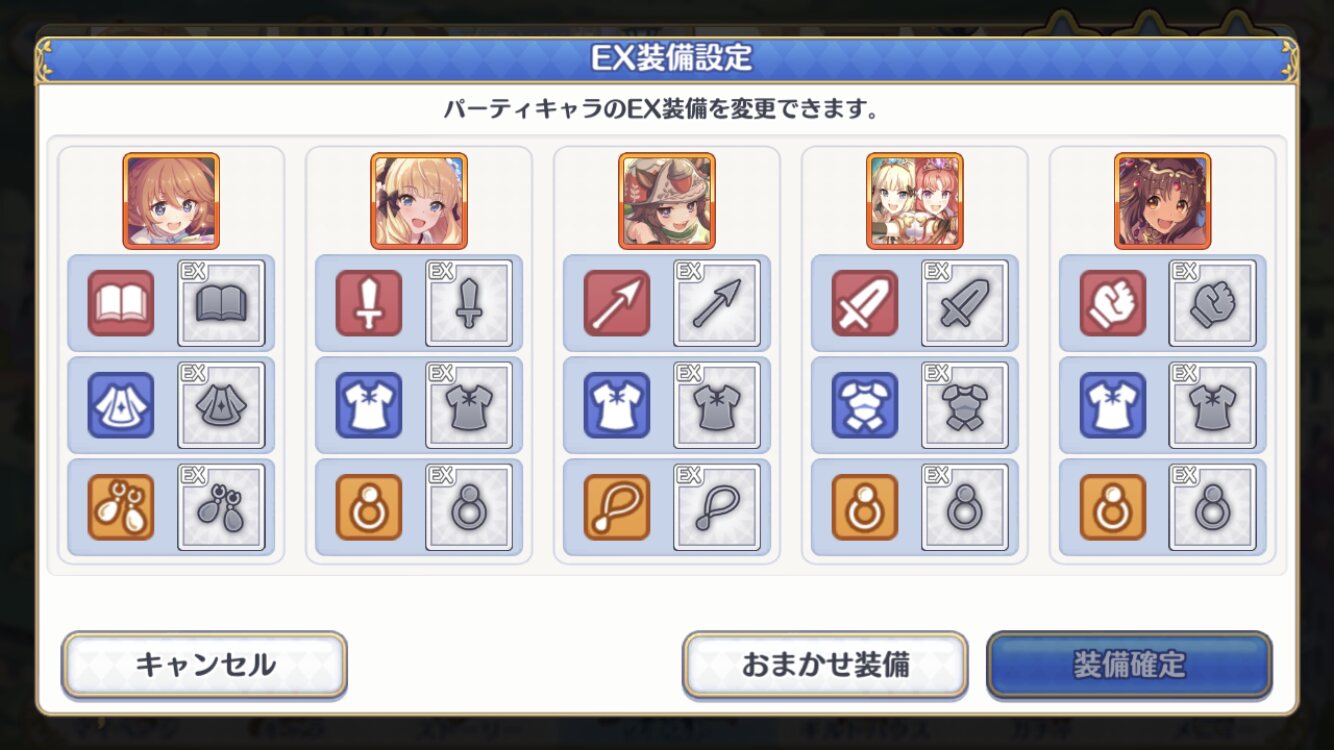The width and height of the screenshot is (1334, 750).
Task: Tap the blue robe armor icon
Action: tap(121, 405)
